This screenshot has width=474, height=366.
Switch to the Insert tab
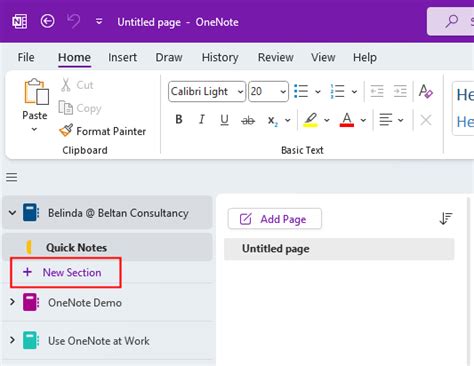coord(122,57)
